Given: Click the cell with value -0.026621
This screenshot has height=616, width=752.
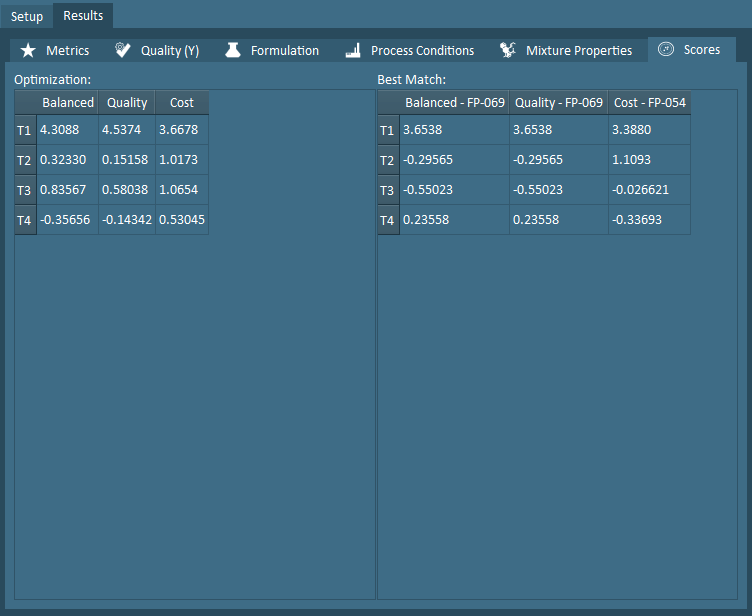Looking at the screenshot, I should click(x=650, y=190).
